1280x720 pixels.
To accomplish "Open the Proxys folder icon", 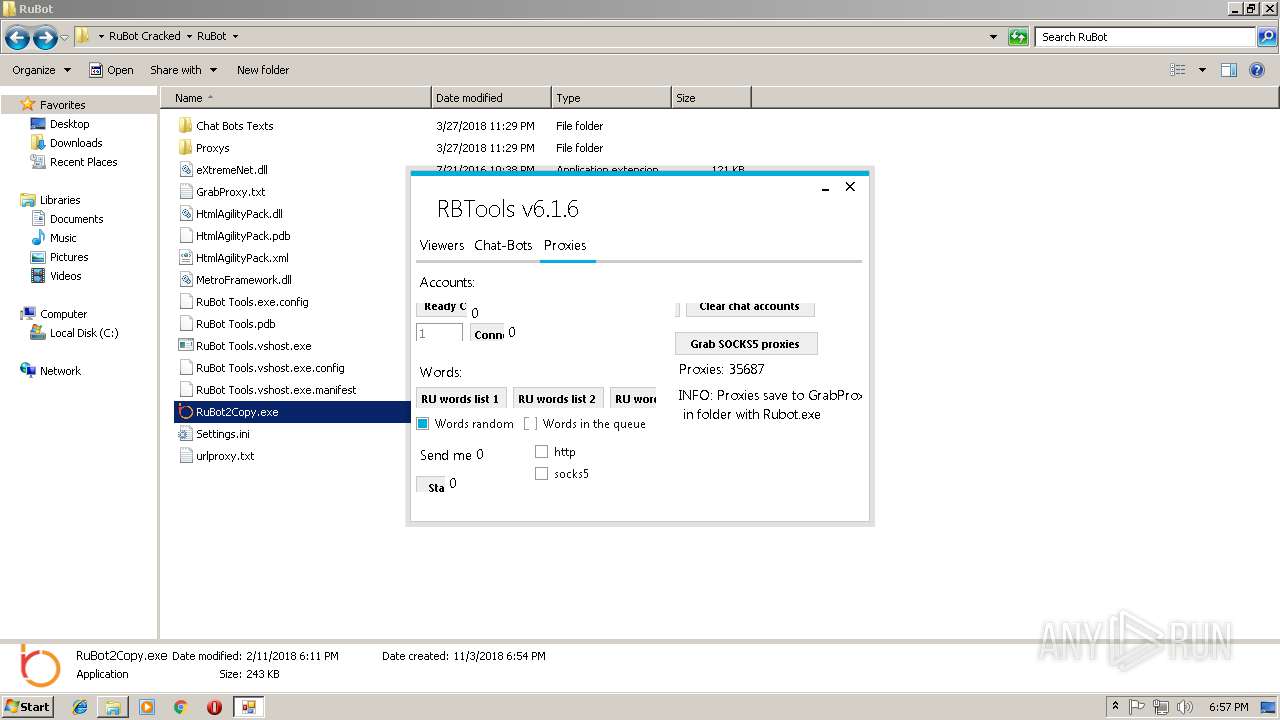I will [185, 148].
